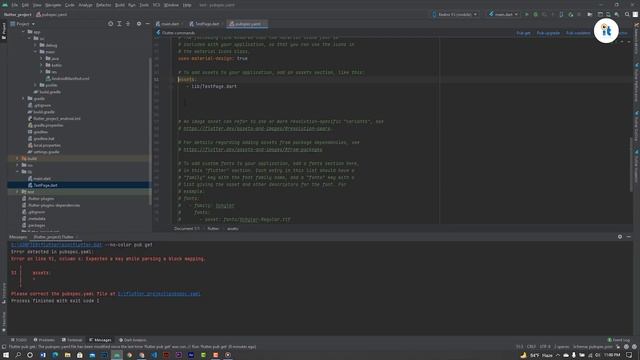Open the main.dart run configuration dropdown
The width and height of the screenshot is (640, 360).
tap(503, 14)
